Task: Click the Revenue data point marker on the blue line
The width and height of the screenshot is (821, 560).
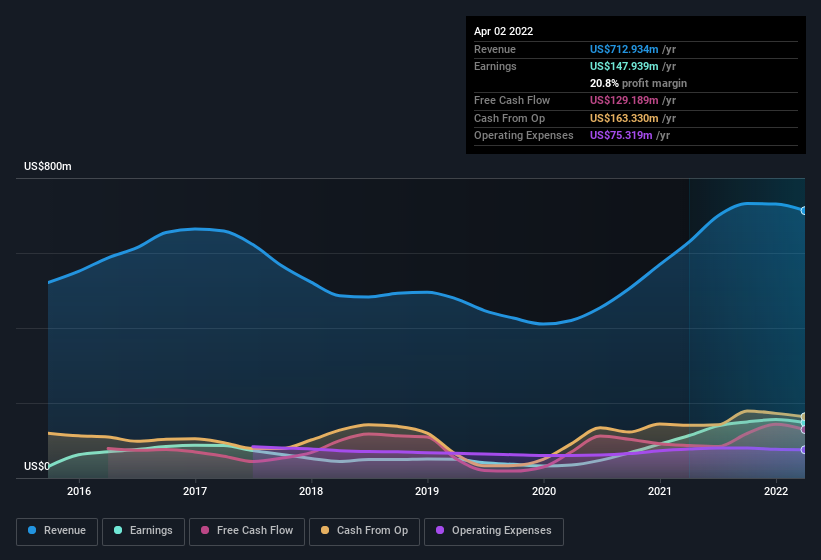Action: coord(804,210)
